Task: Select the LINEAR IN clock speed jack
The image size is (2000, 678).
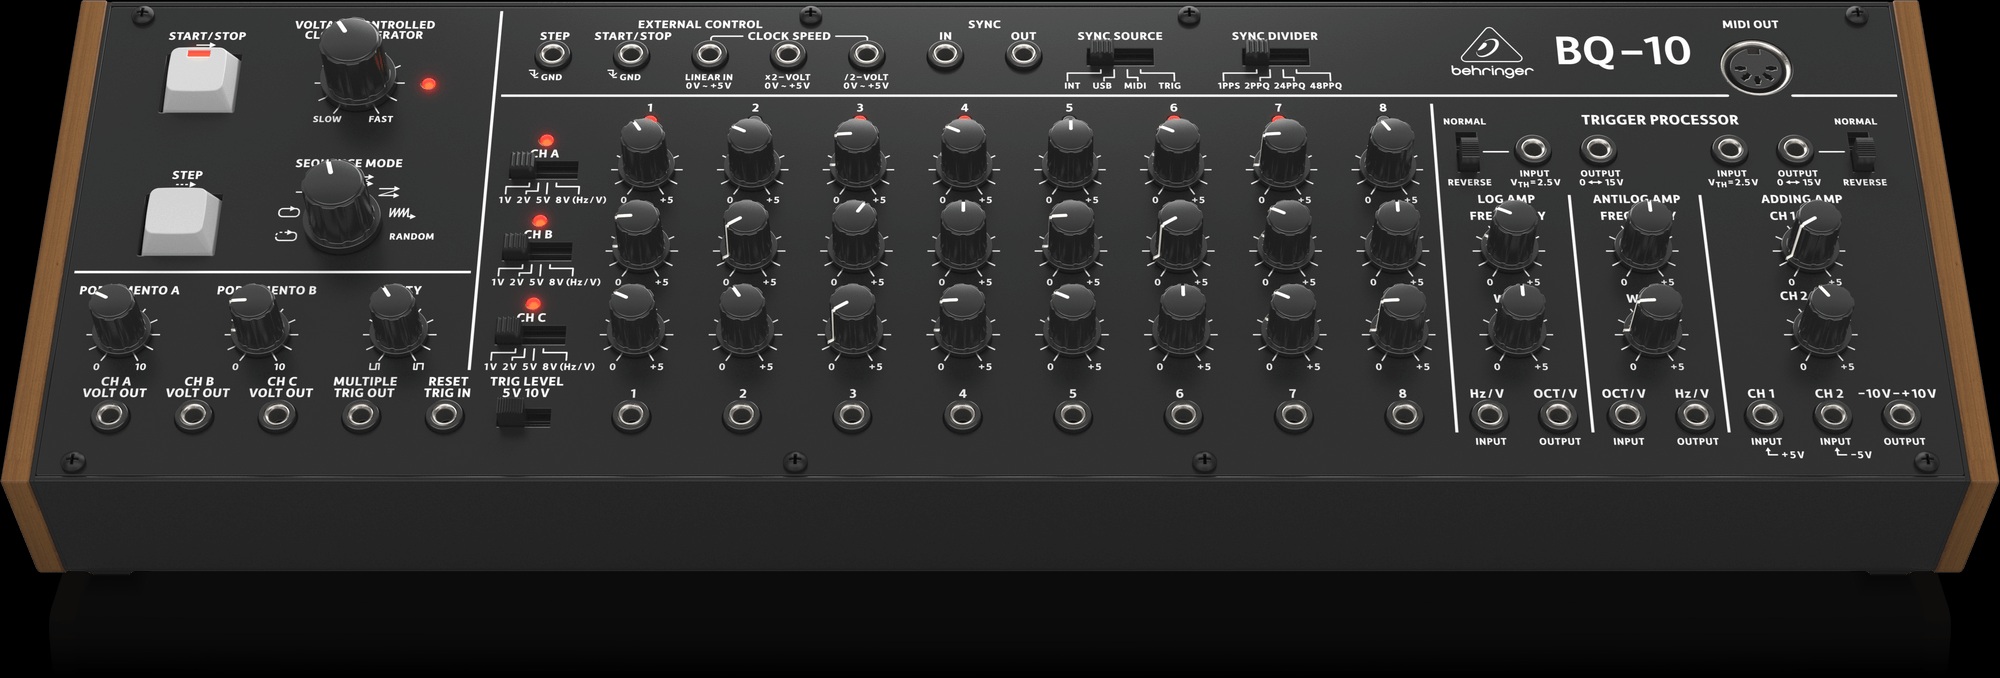Action: click(x=709, y=56)
